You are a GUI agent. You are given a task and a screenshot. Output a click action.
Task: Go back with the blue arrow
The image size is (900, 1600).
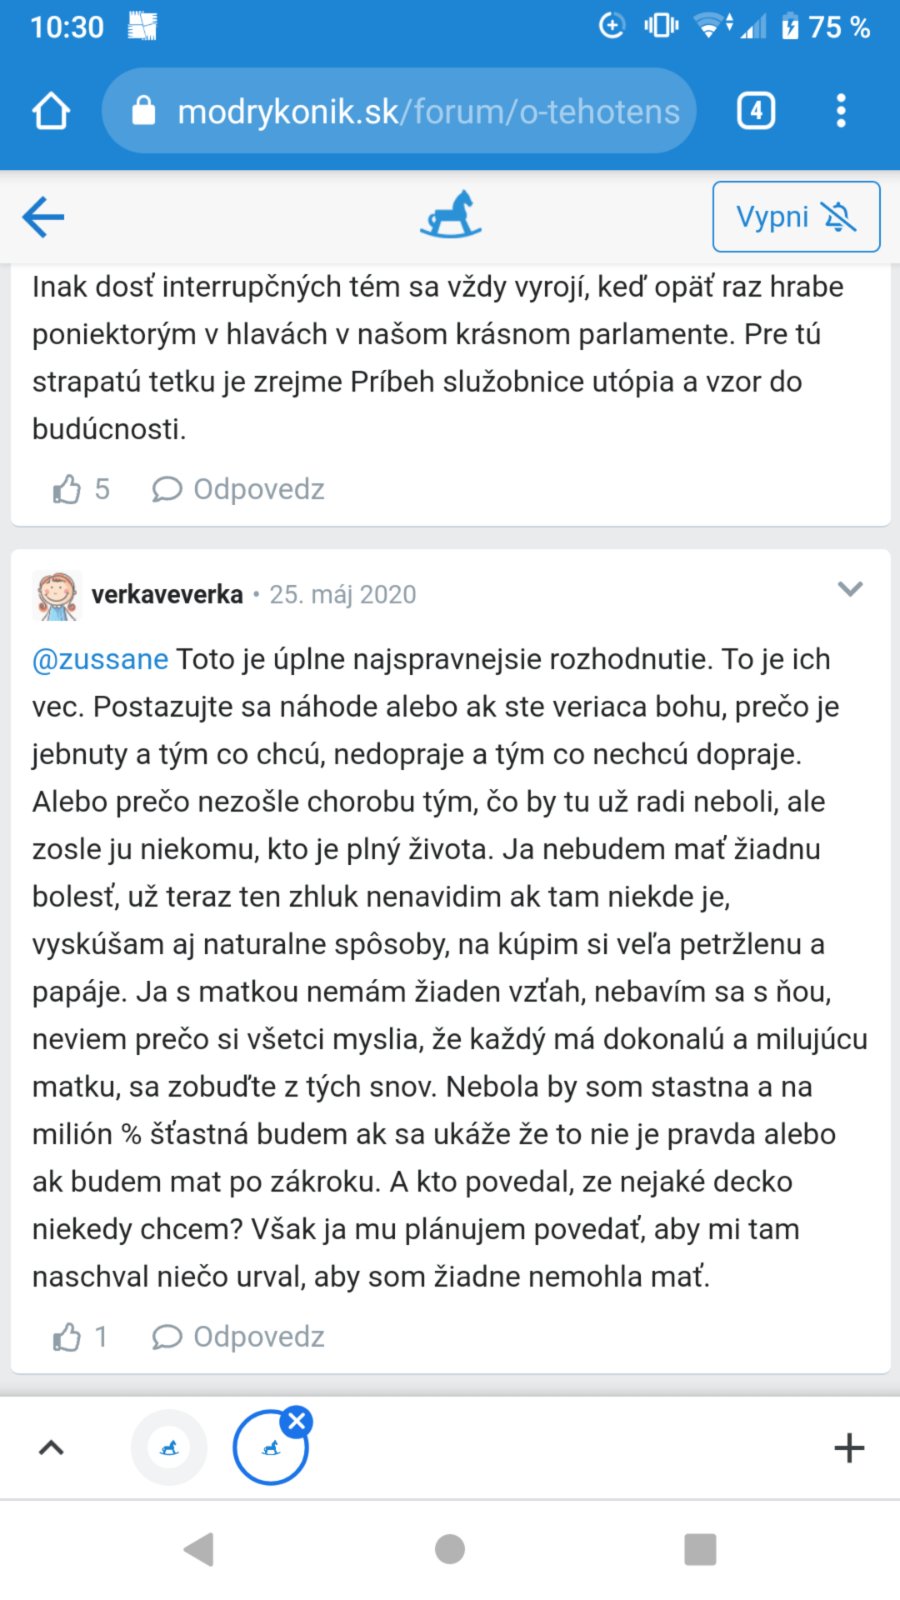click(x=43, y=216)
